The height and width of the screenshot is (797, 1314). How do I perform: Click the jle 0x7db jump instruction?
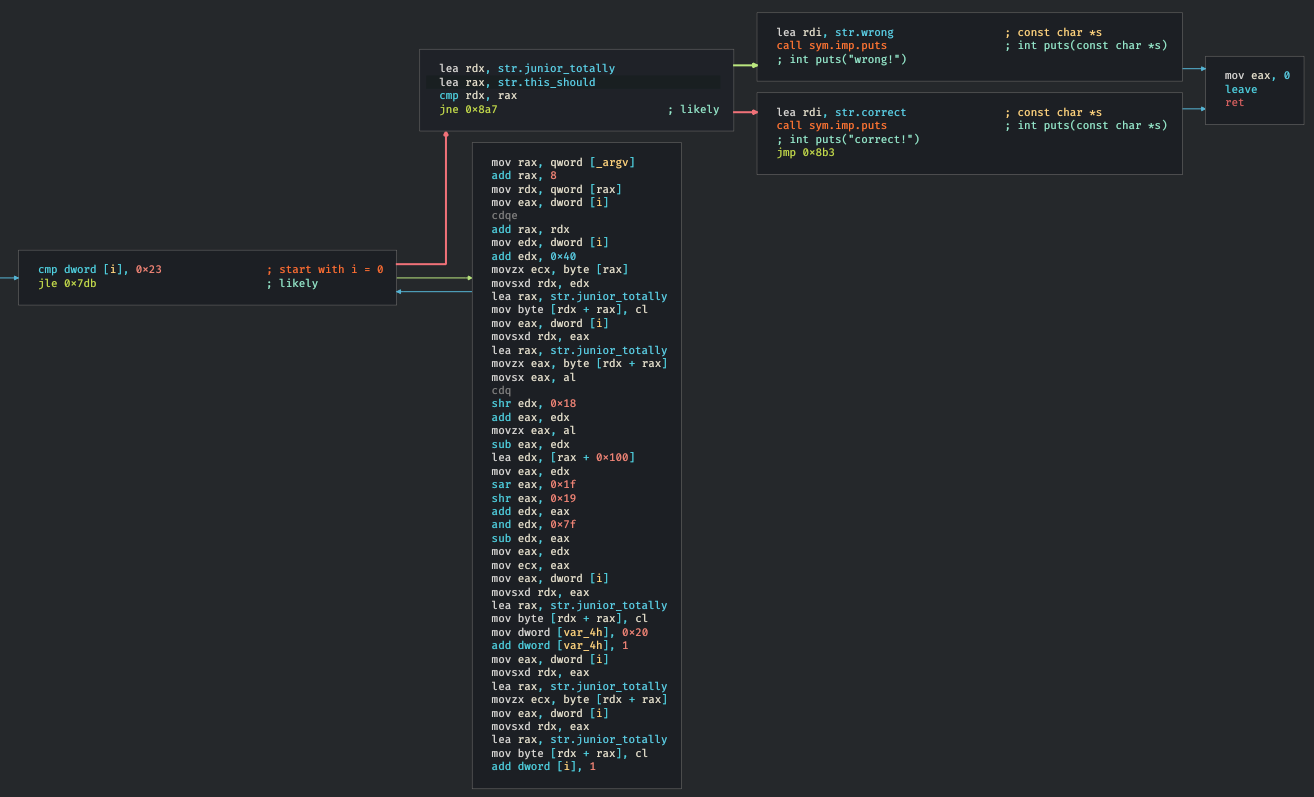[x=67, y=284]
